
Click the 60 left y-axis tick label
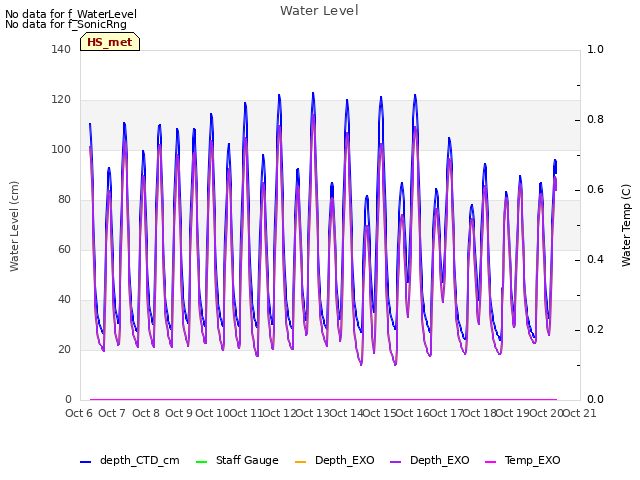click(64, 249)
